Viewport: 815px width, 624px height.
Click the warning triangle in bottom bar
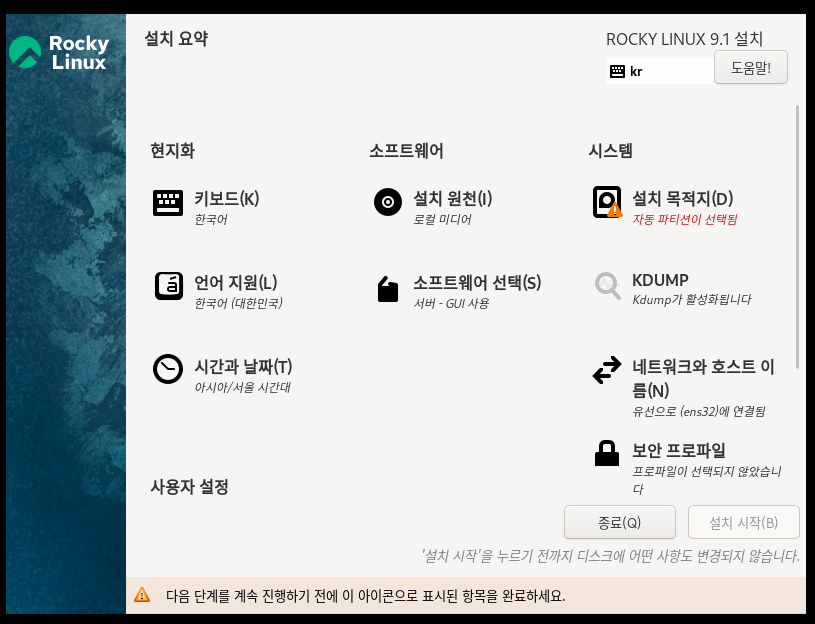(142, 595)
